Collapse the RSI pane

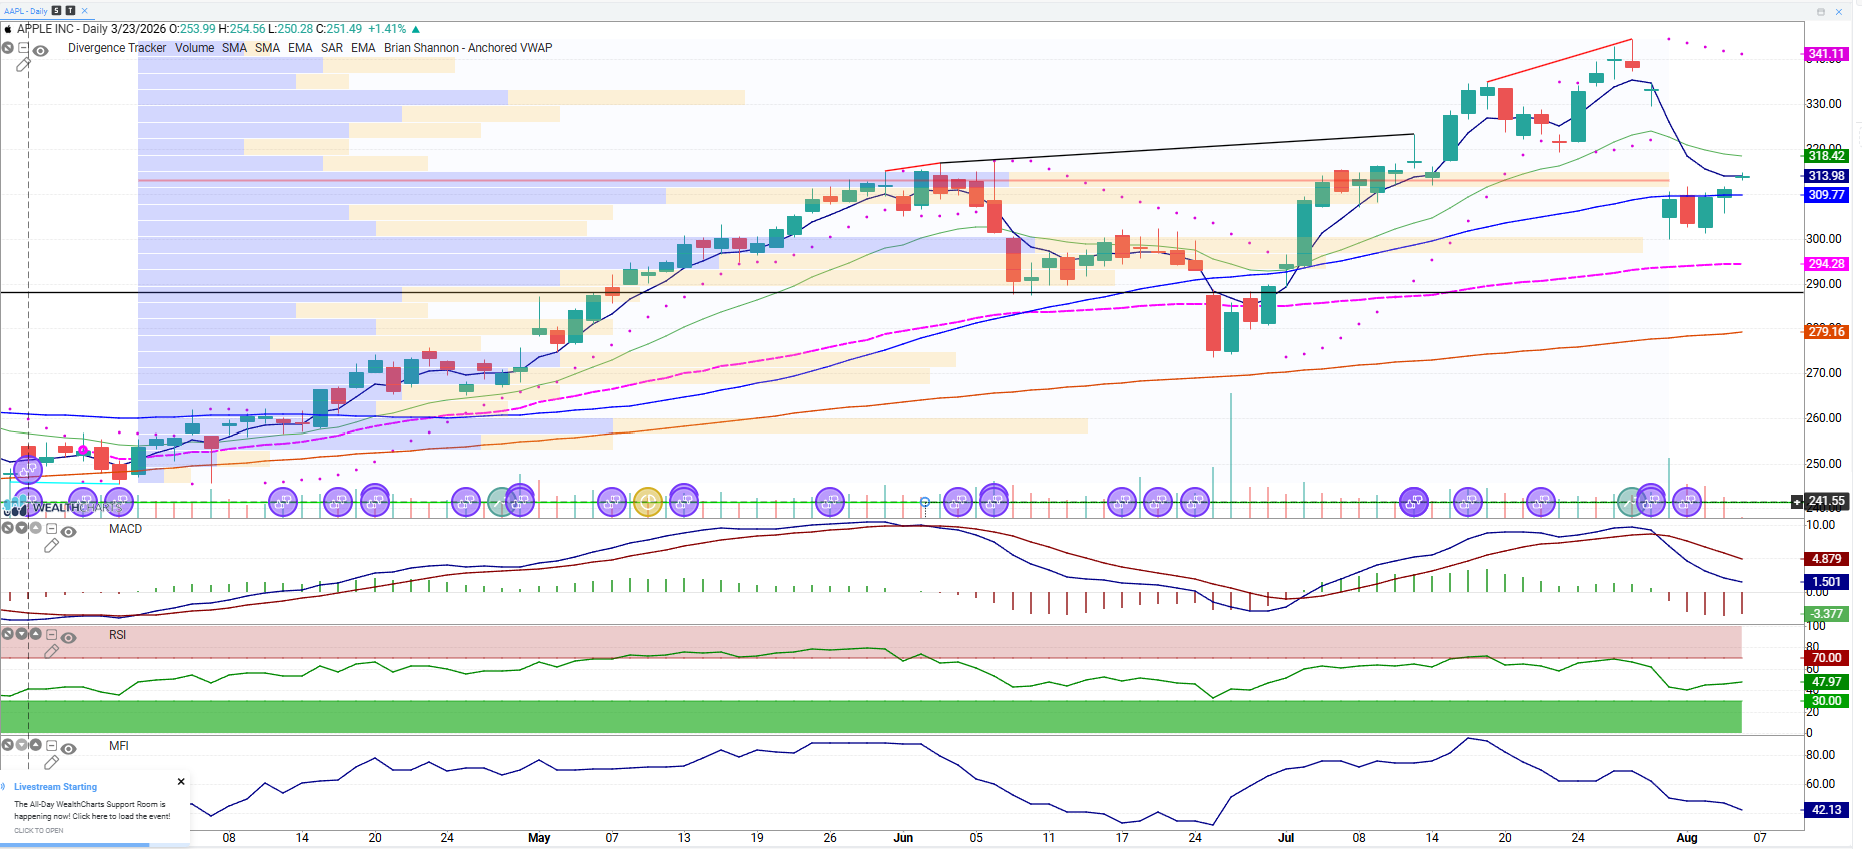point(51,634)
